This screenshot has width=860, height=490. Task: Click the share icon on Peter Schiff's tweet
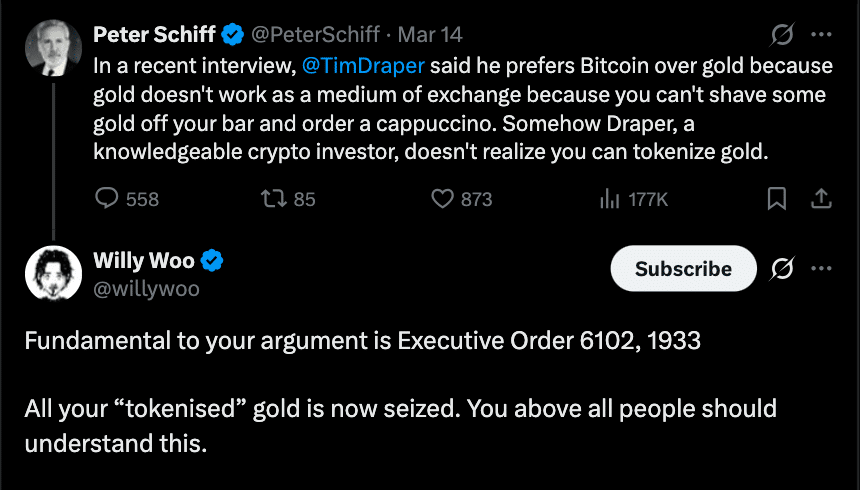coord(821,199)
